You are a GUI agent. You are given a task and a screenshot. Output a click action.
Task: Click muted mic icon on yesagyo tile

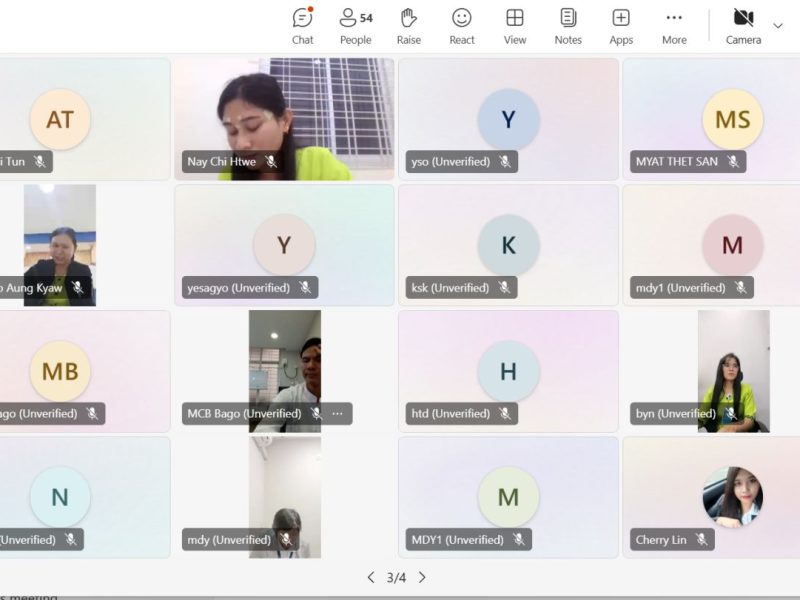click(x=305, y=288)
